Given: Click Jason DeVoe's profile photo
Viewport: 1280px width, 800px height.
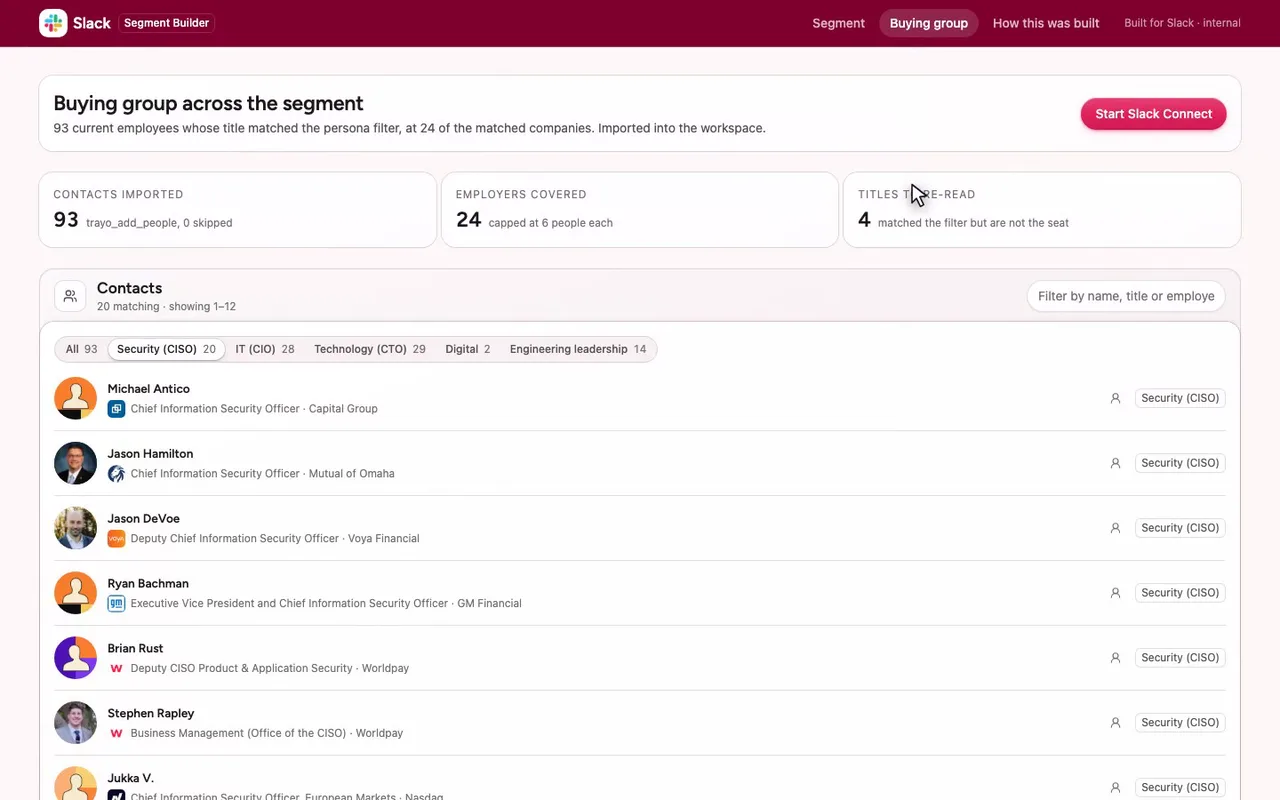Looking at the screenshot, I should (x=75, y=528).
